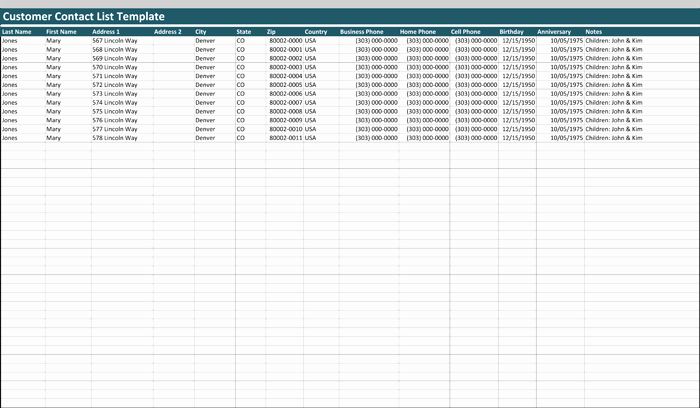
Task: Select the zip value 80002-0001
Action: (286, 50)
